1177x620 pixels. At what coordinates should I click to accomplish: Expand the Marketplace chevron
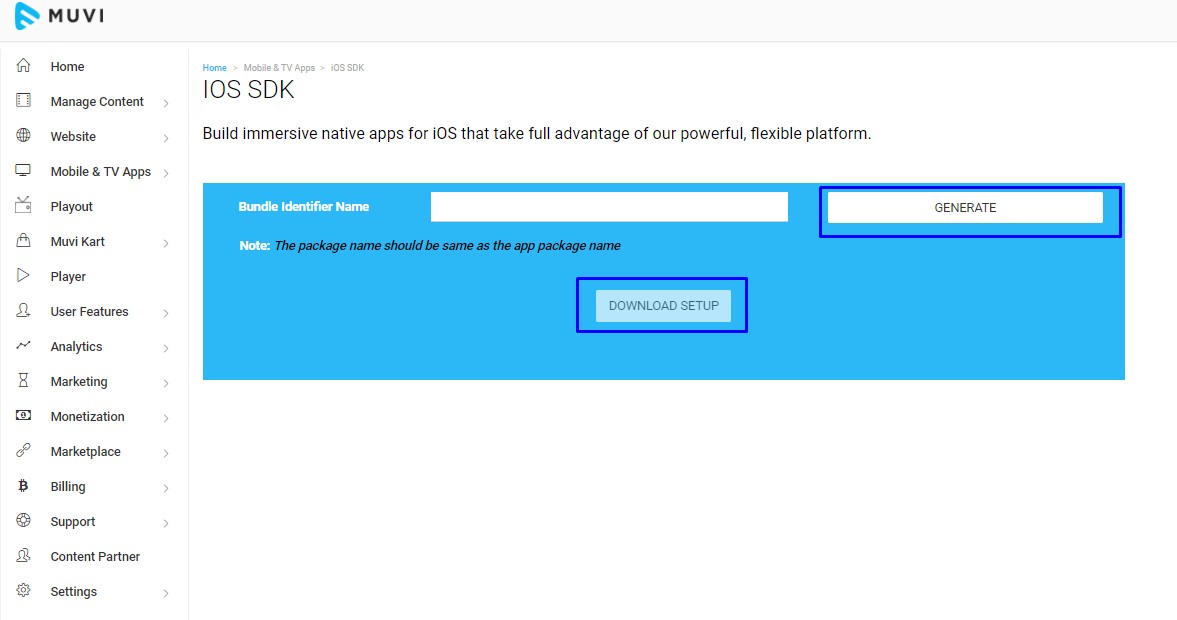coord(166,453)
